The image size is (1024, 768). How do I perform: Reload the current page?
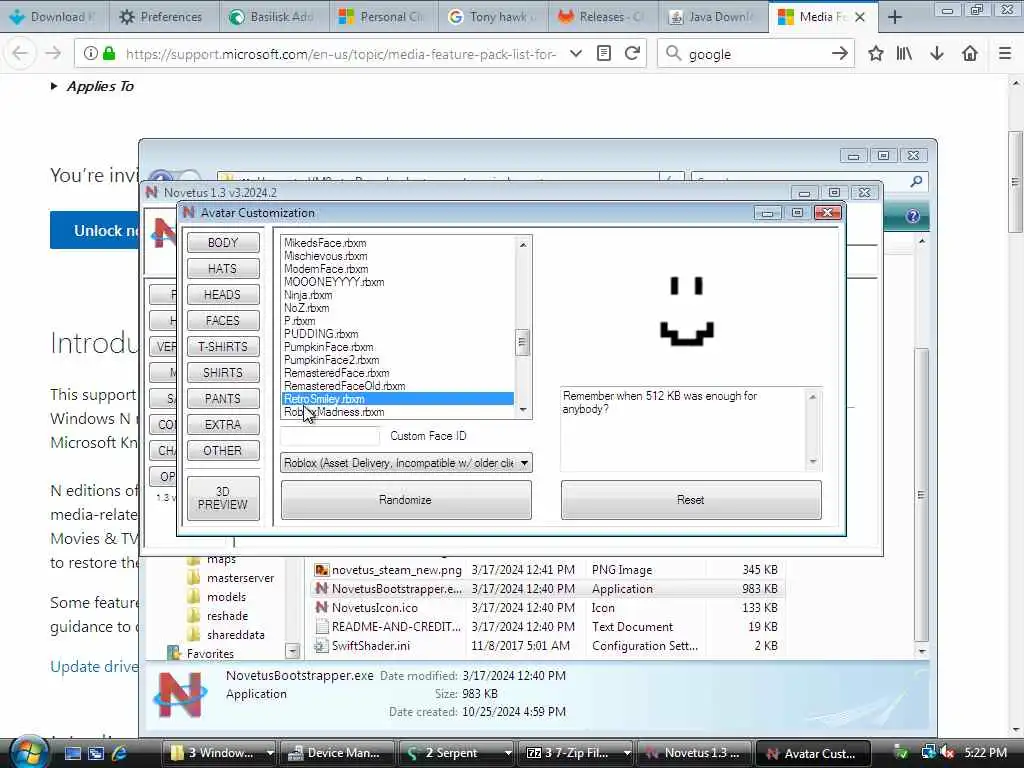click(632, 54)
